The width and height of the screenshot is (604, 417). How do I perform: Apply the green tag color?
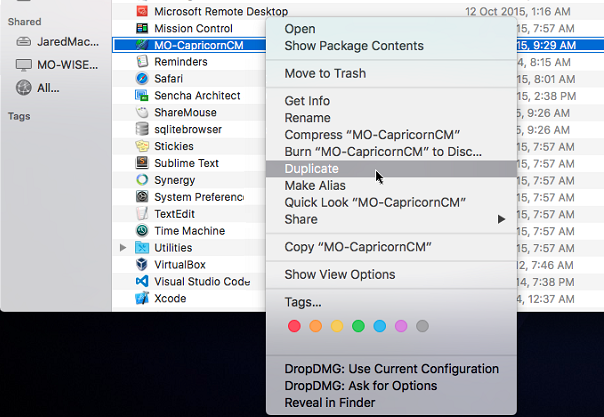(x=358, y=326)
